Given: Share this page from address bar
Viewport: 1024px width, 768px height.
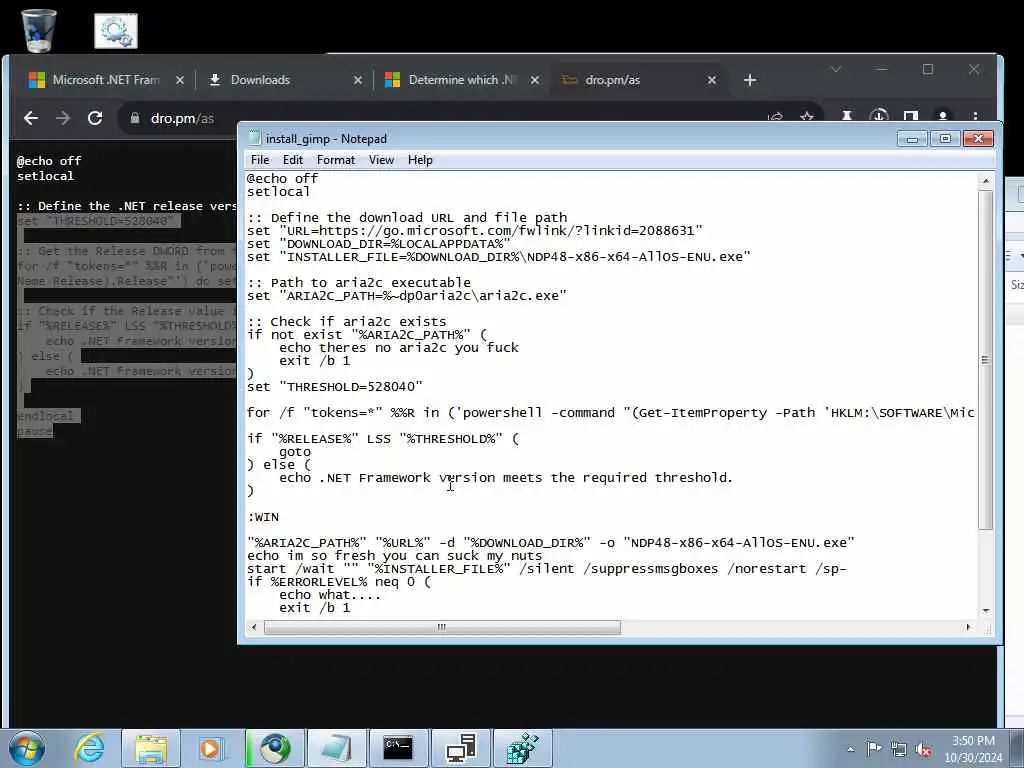Looking at the screenshot, I should pyautogui.click(x=775, y=117).
